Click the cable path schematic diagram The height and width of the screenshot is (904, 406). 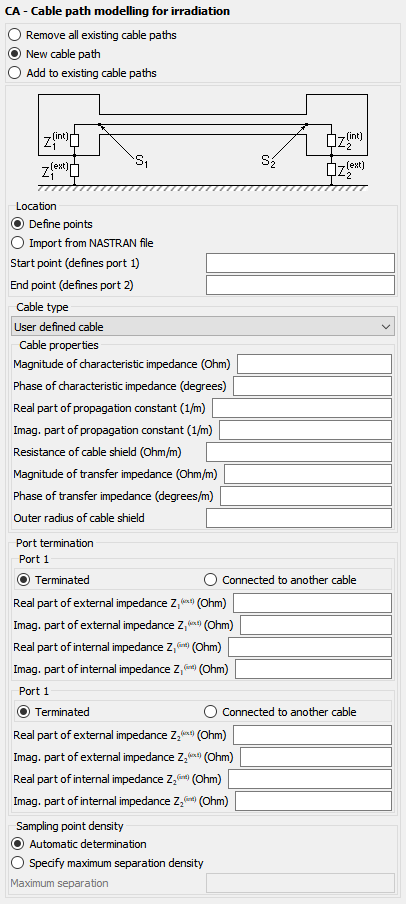(203, 142)
